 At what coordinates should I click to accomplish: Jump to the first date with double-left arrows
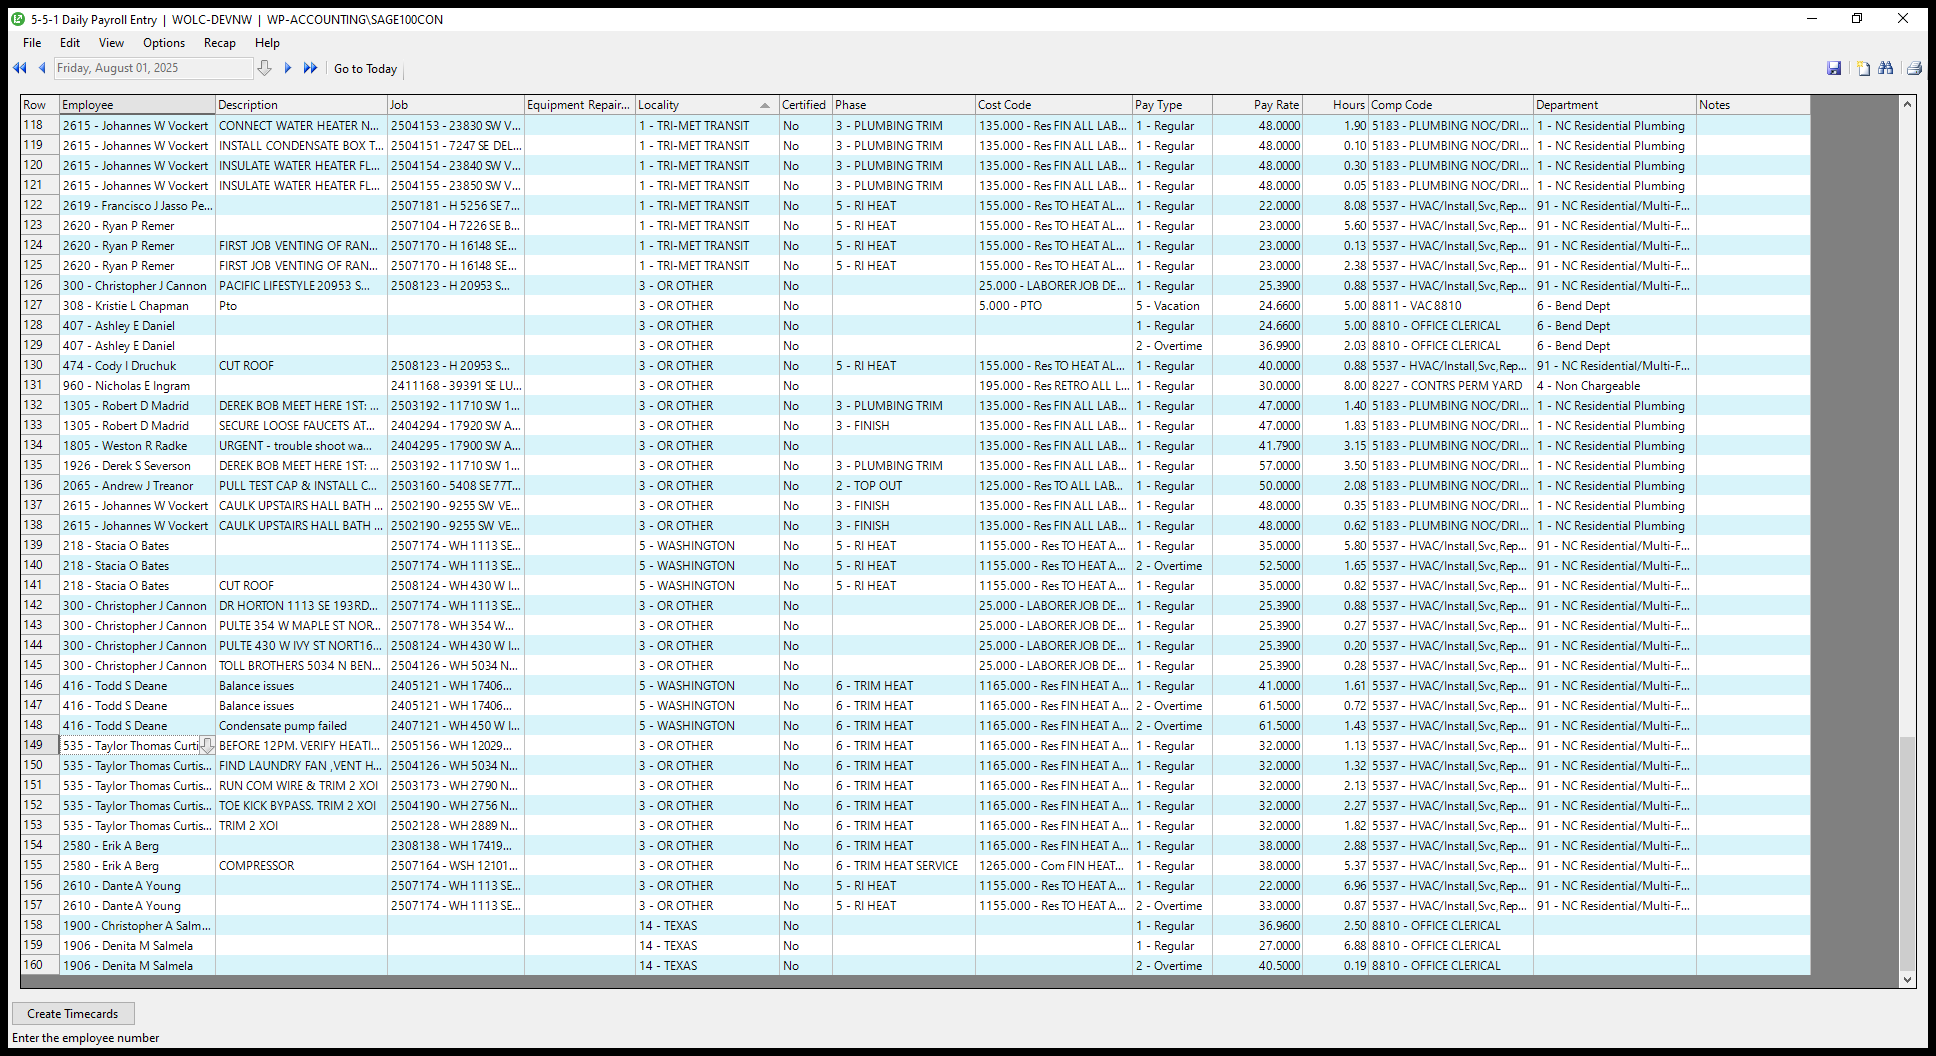pyautogui.click(x=19, y=68)
